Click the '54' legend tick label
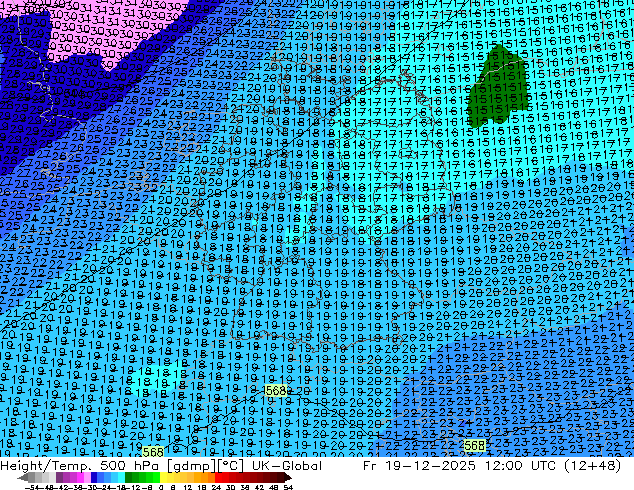Image resolution: width=634 pixels, height=490 pixels. (x=288, y=487)
